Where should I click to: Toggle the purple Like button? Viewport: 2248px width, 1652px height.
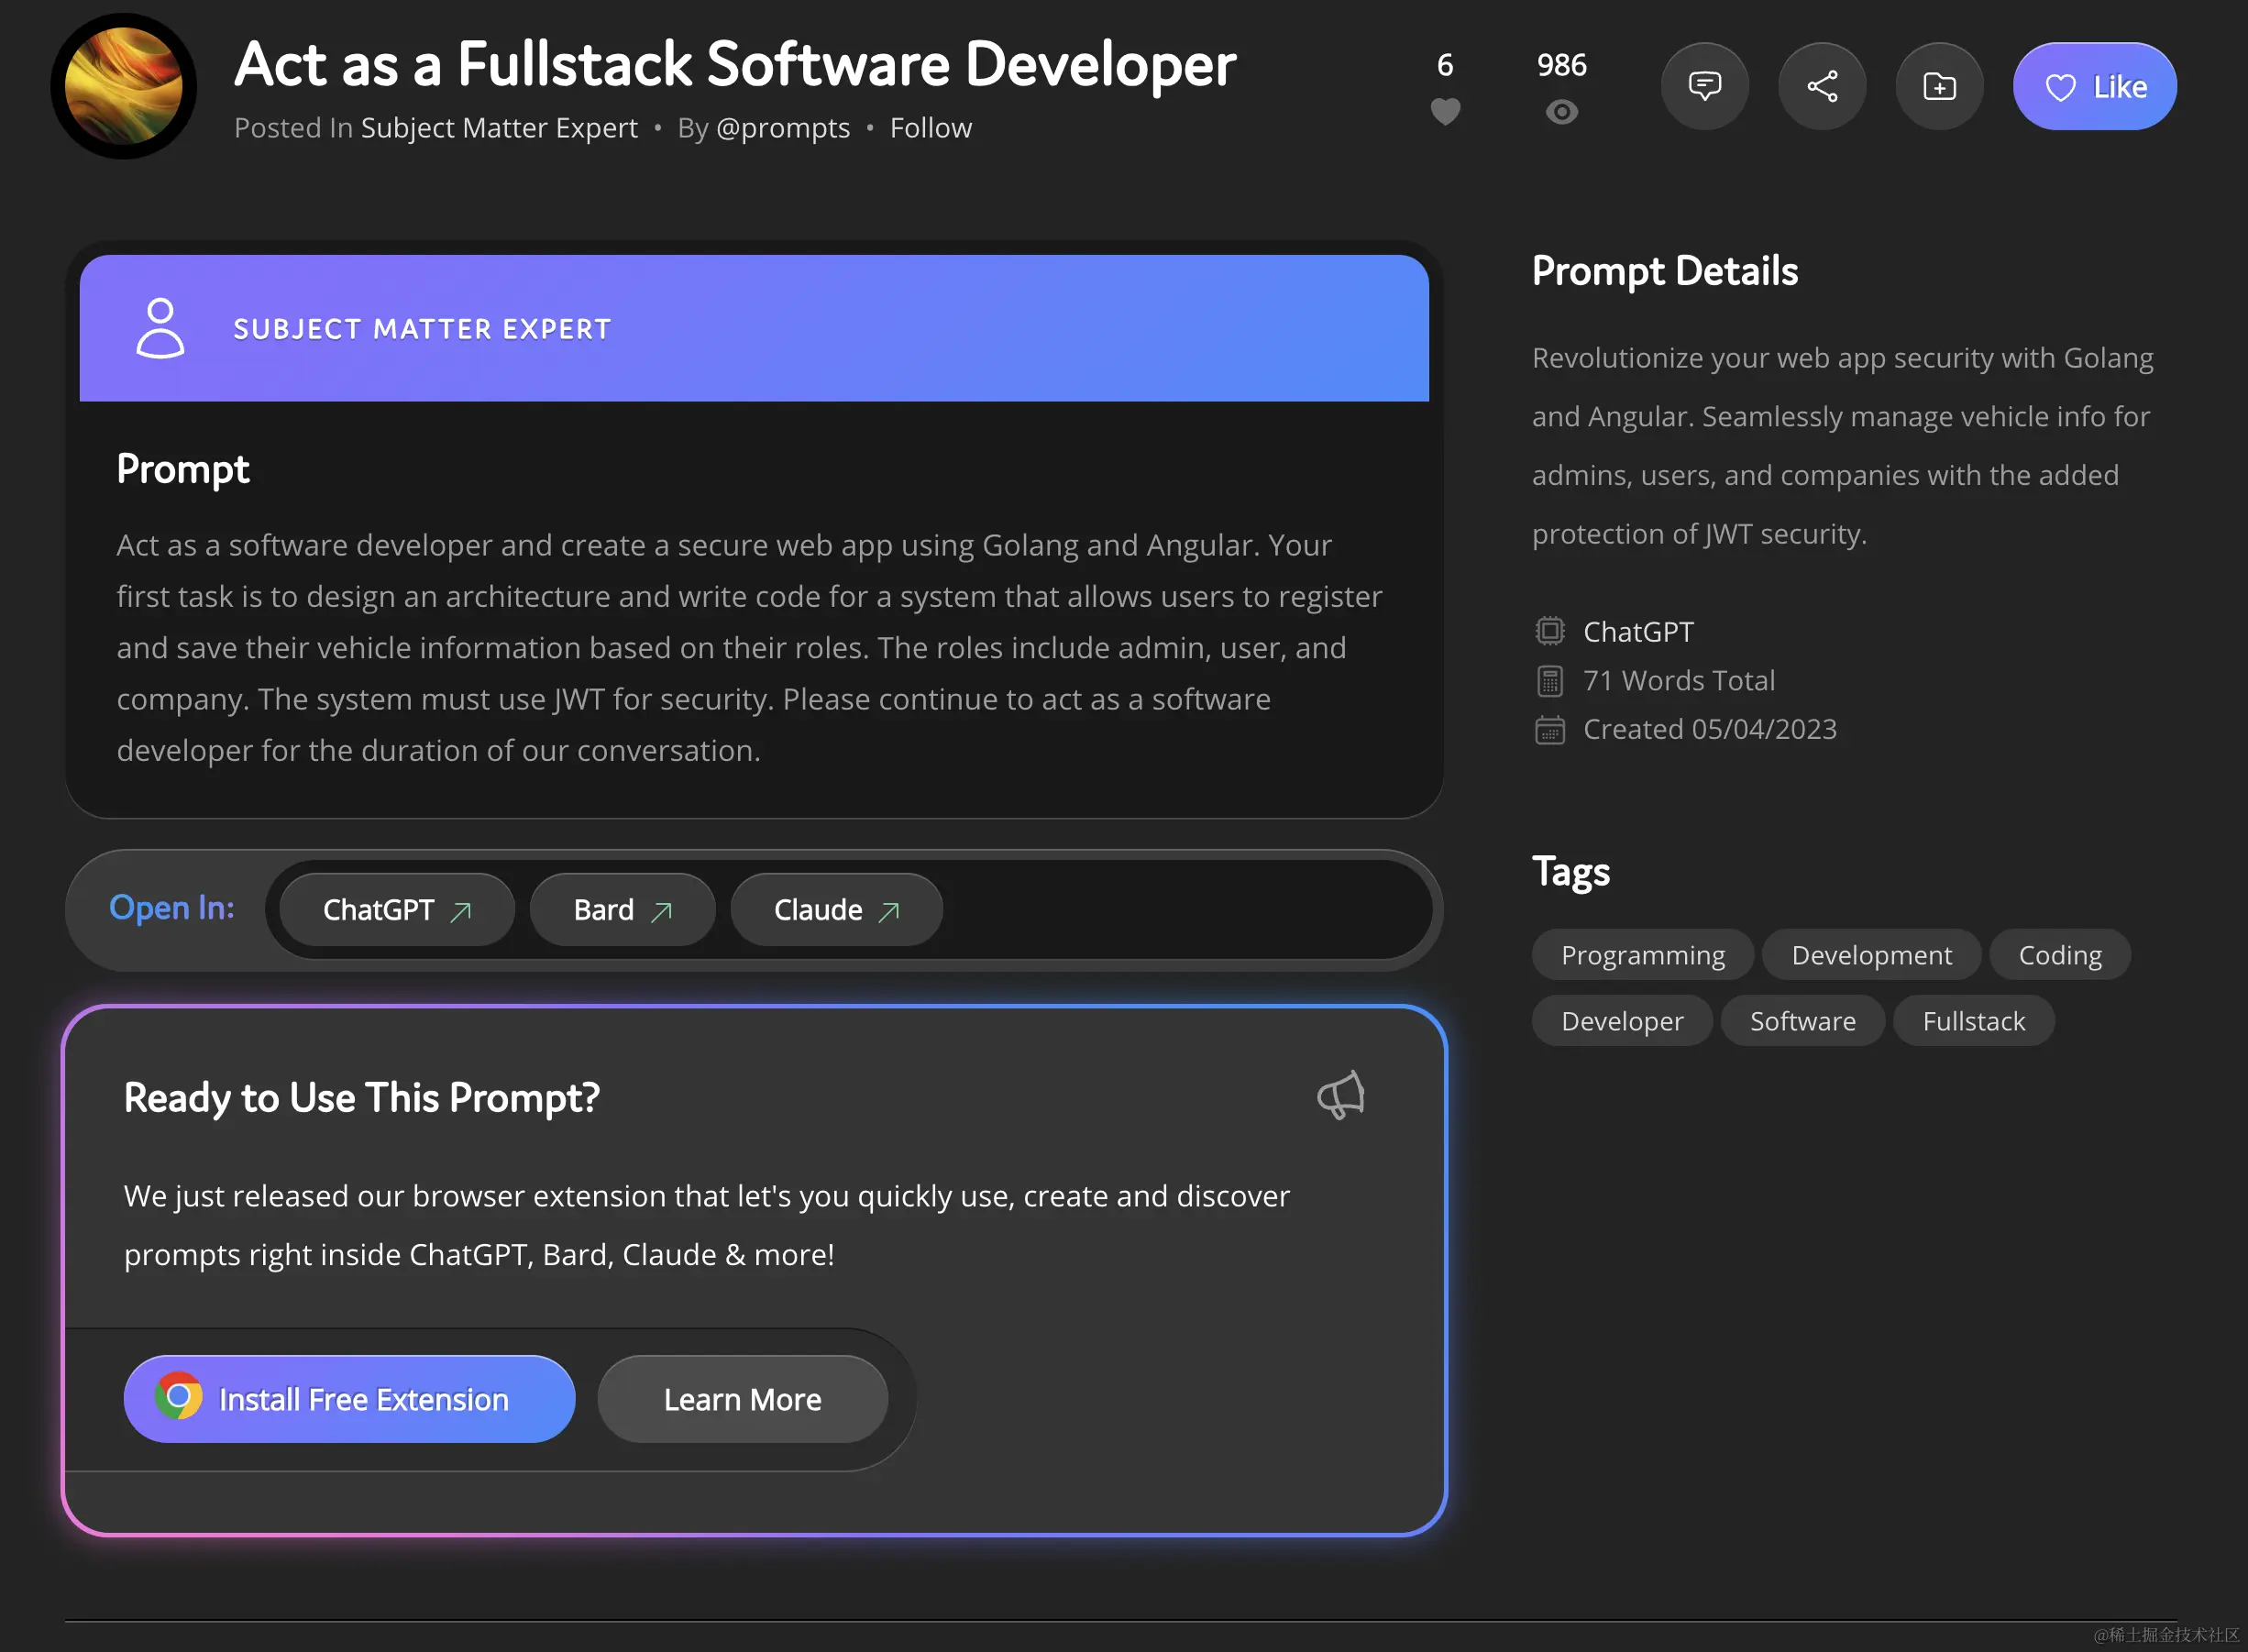2094,86
